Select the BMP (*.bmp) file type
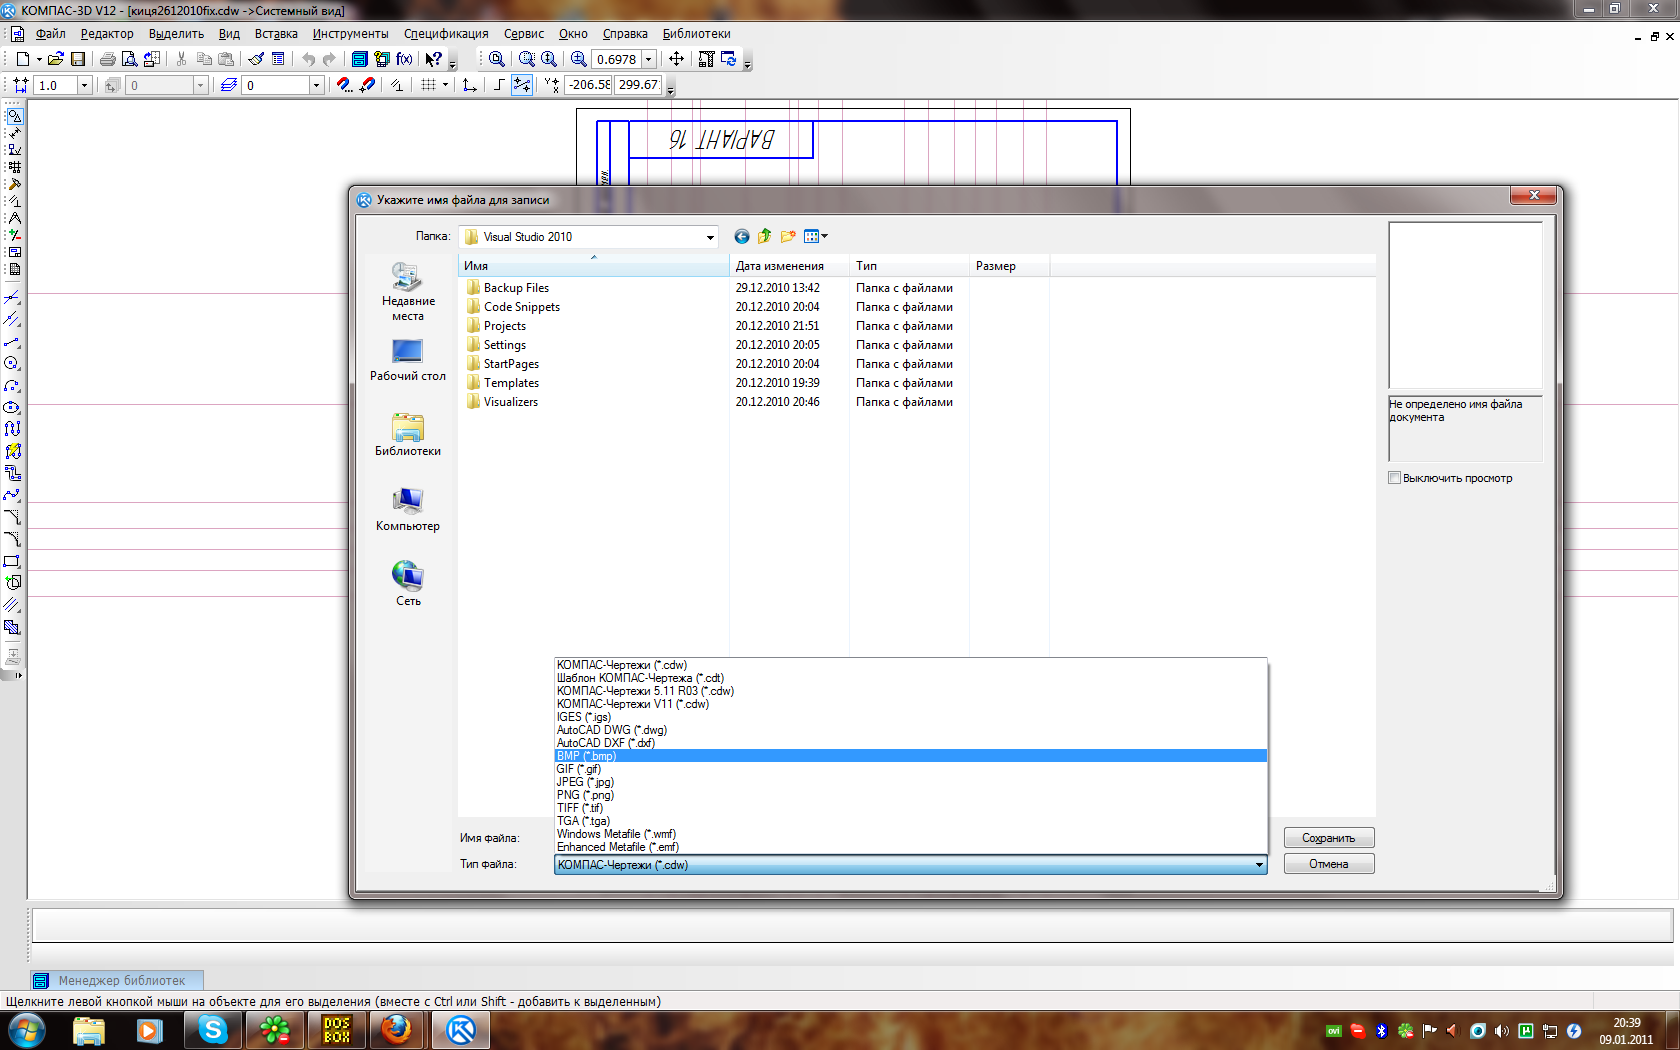 [x=911, y=756]
